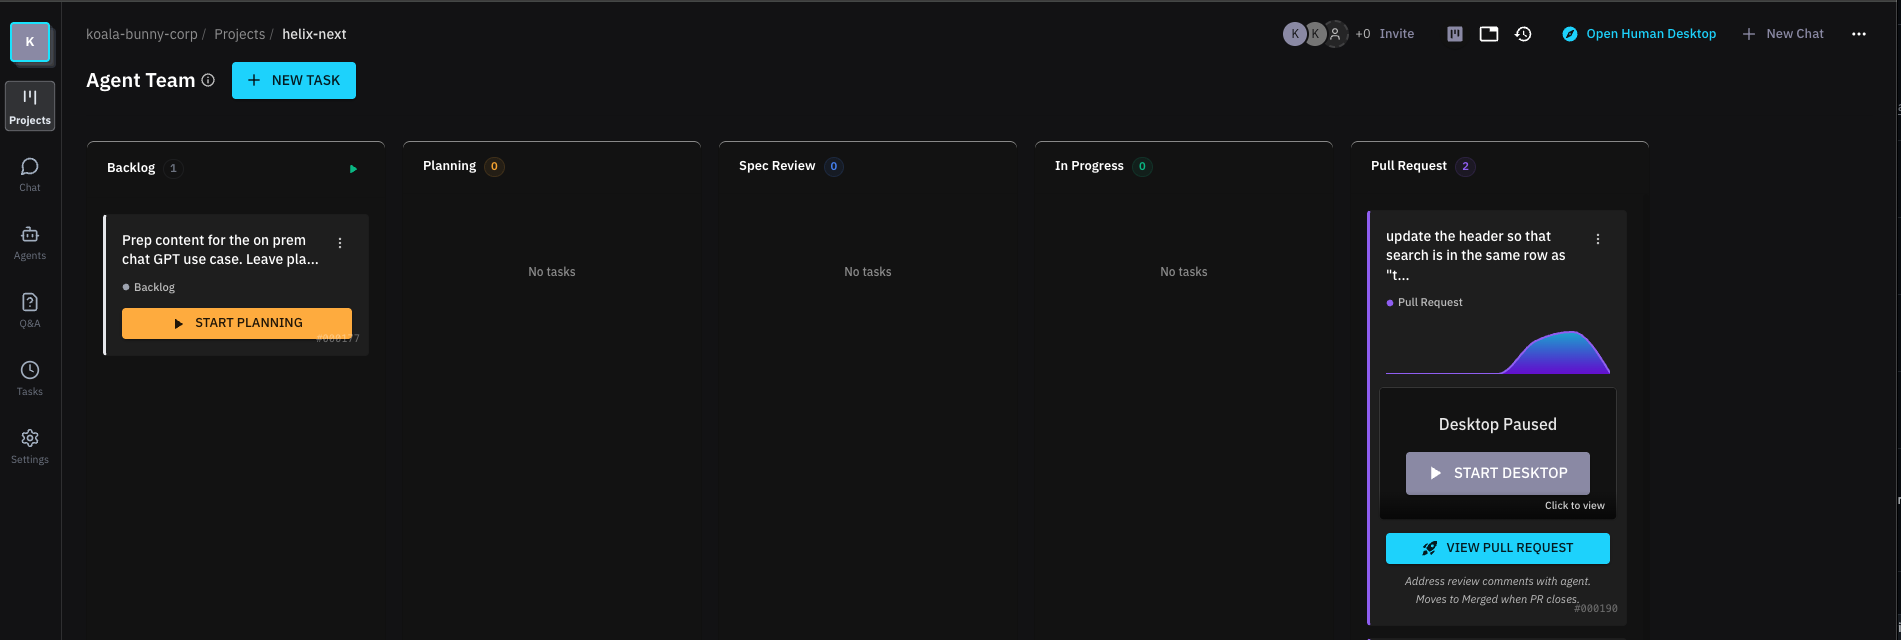Click the NEW TASK button

click(x=294, y=80)
